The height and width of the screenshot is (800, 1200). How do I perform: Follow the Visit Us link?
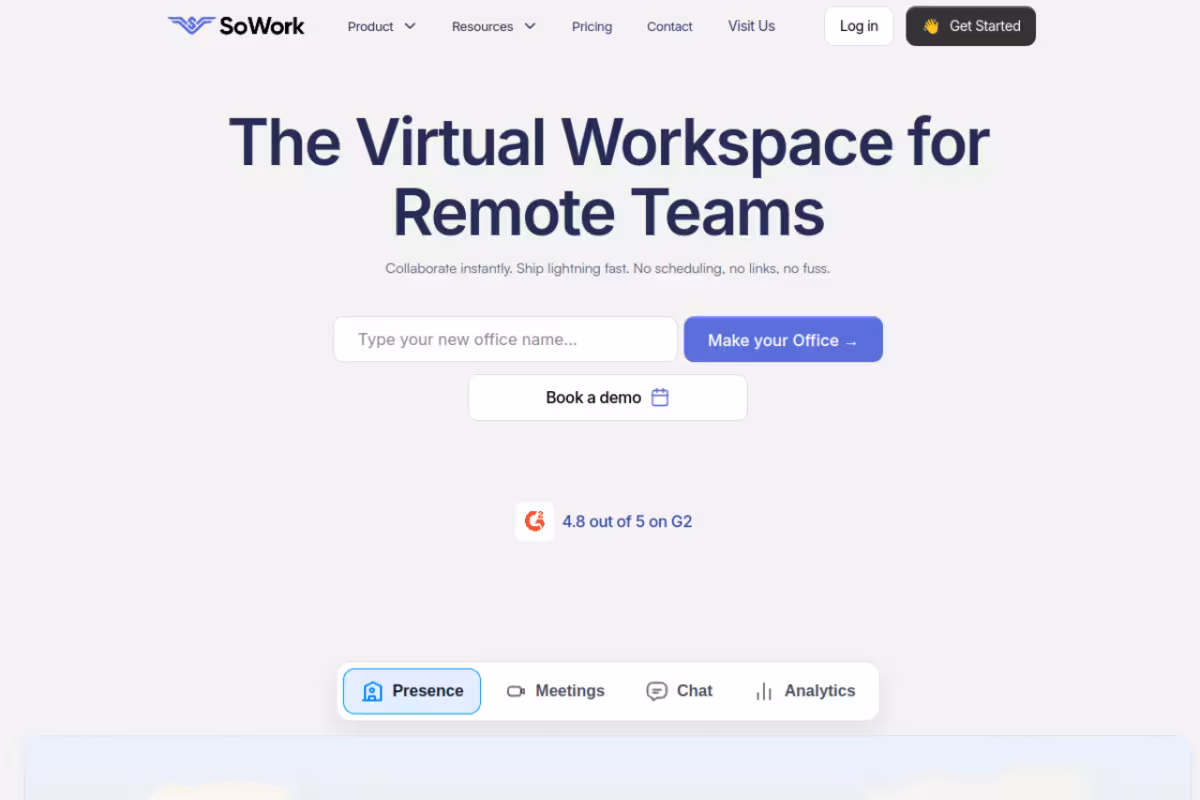(751, 26)
